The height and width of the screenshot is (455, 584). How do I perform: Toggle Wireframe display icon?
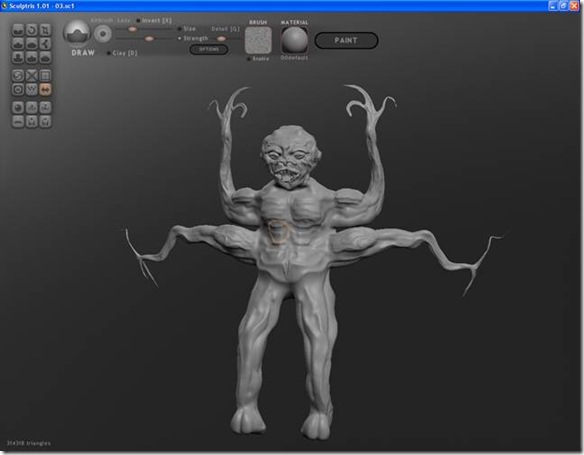pyautogui.click(x=32, y=89)
